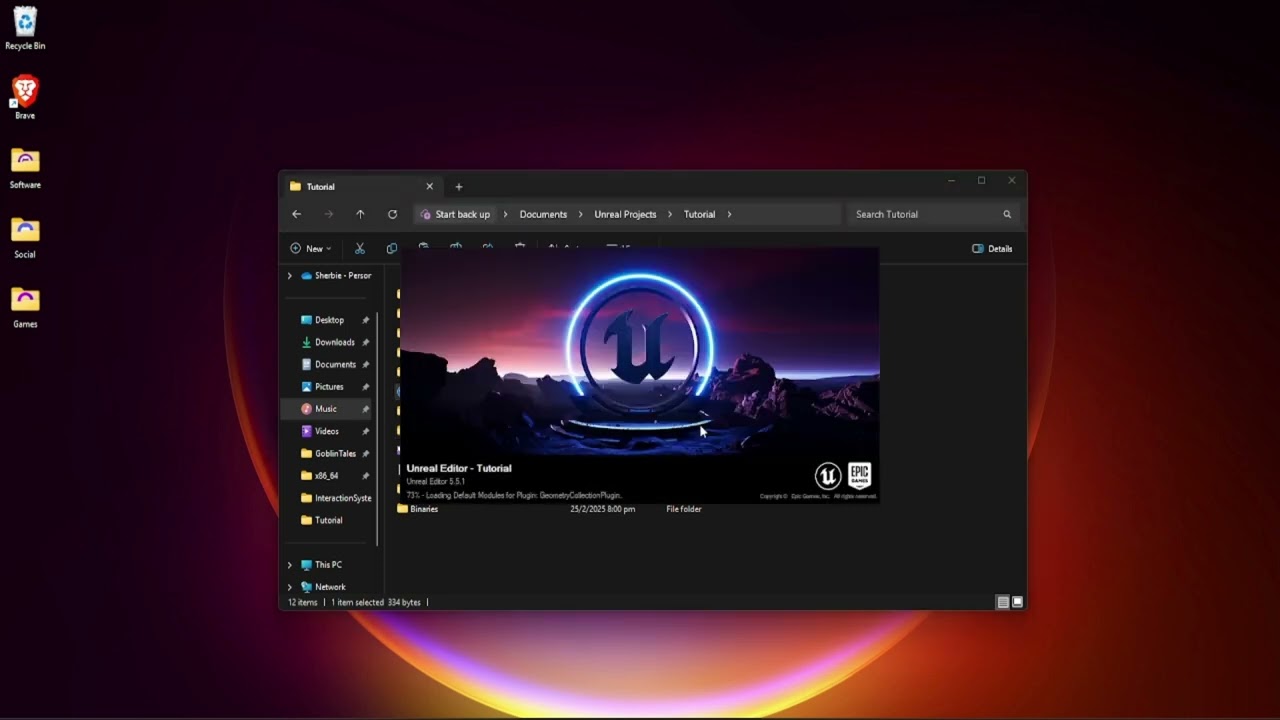Viewport: 1280px width, 720px height.
Task: Select the Social folder on desktop
Action: (x=25, y=238)
